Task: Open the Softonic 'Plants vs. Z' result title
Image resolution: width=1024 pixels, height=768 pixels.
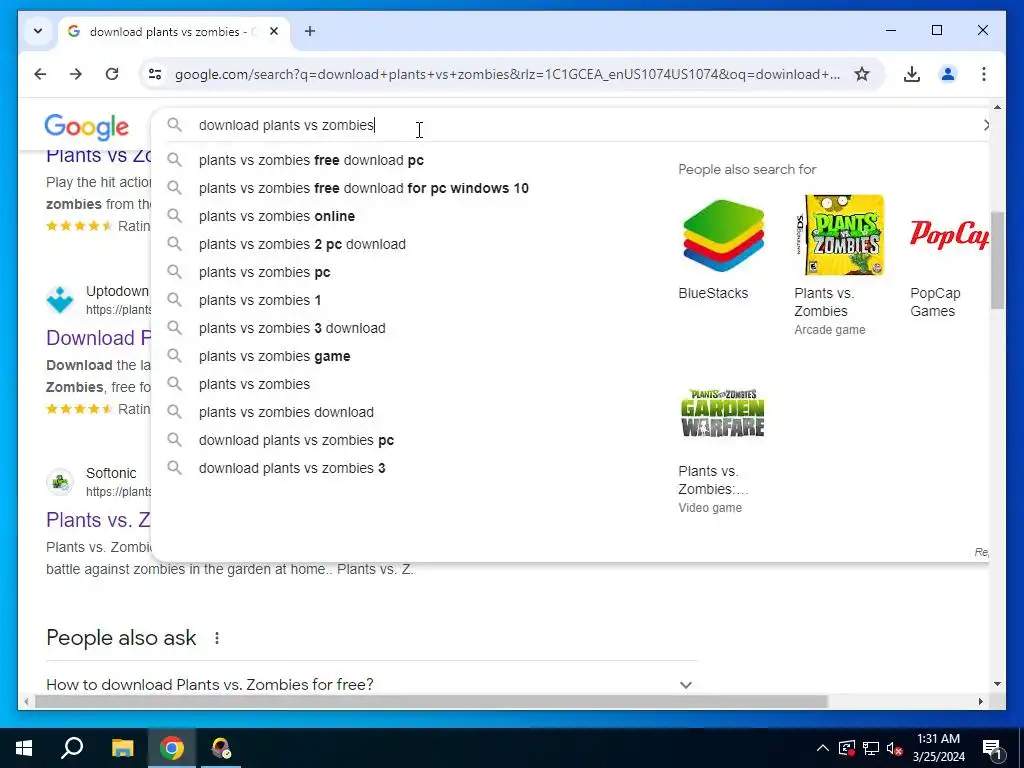Action: [98, 520]
